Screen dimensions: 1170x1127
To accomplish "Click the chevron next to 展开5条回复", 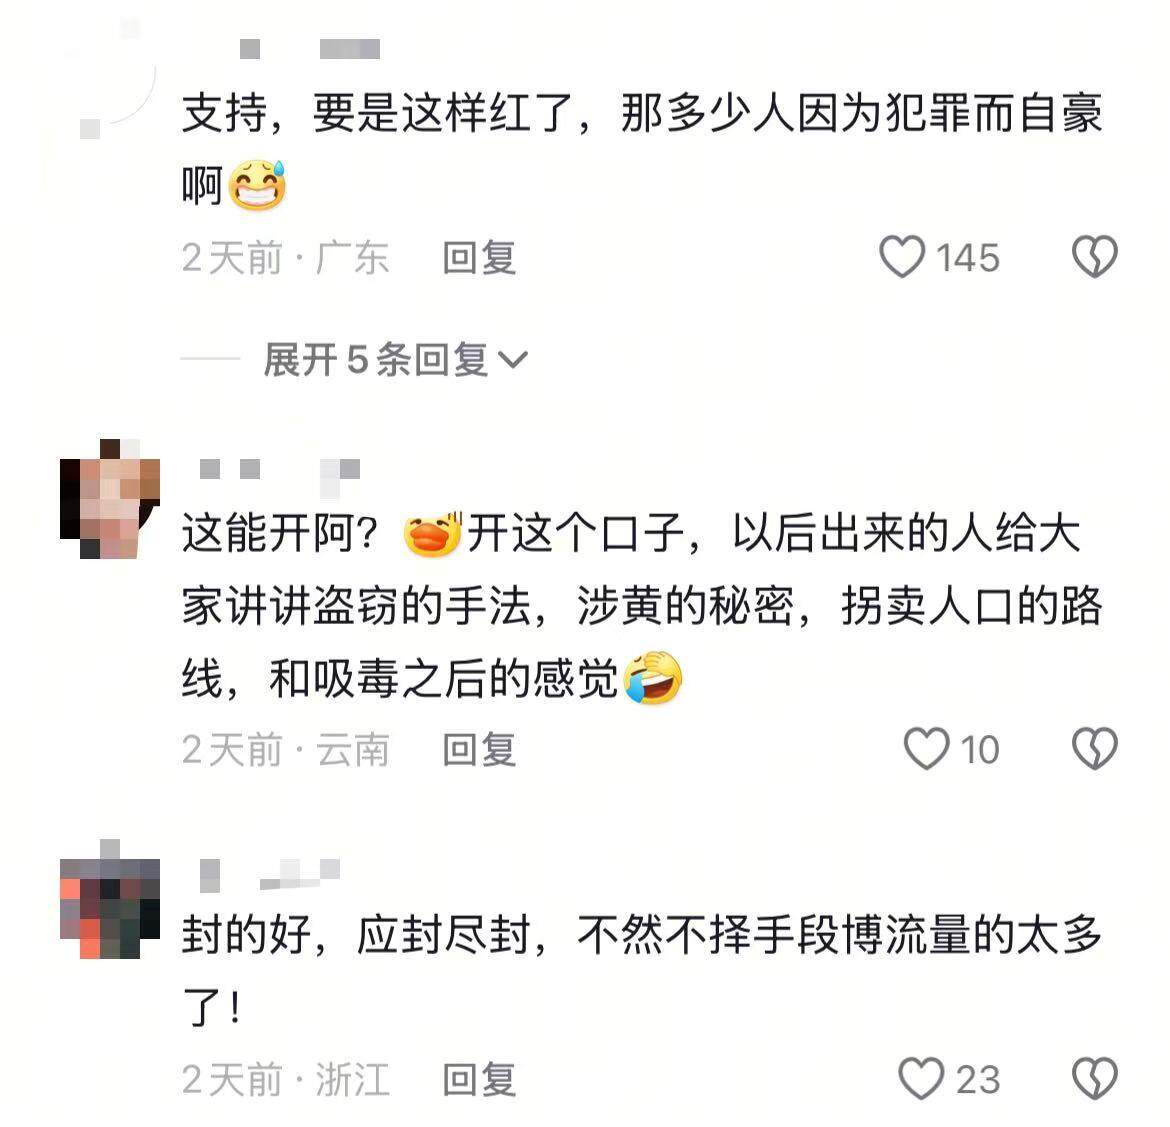I will click(x=513, y=360).
